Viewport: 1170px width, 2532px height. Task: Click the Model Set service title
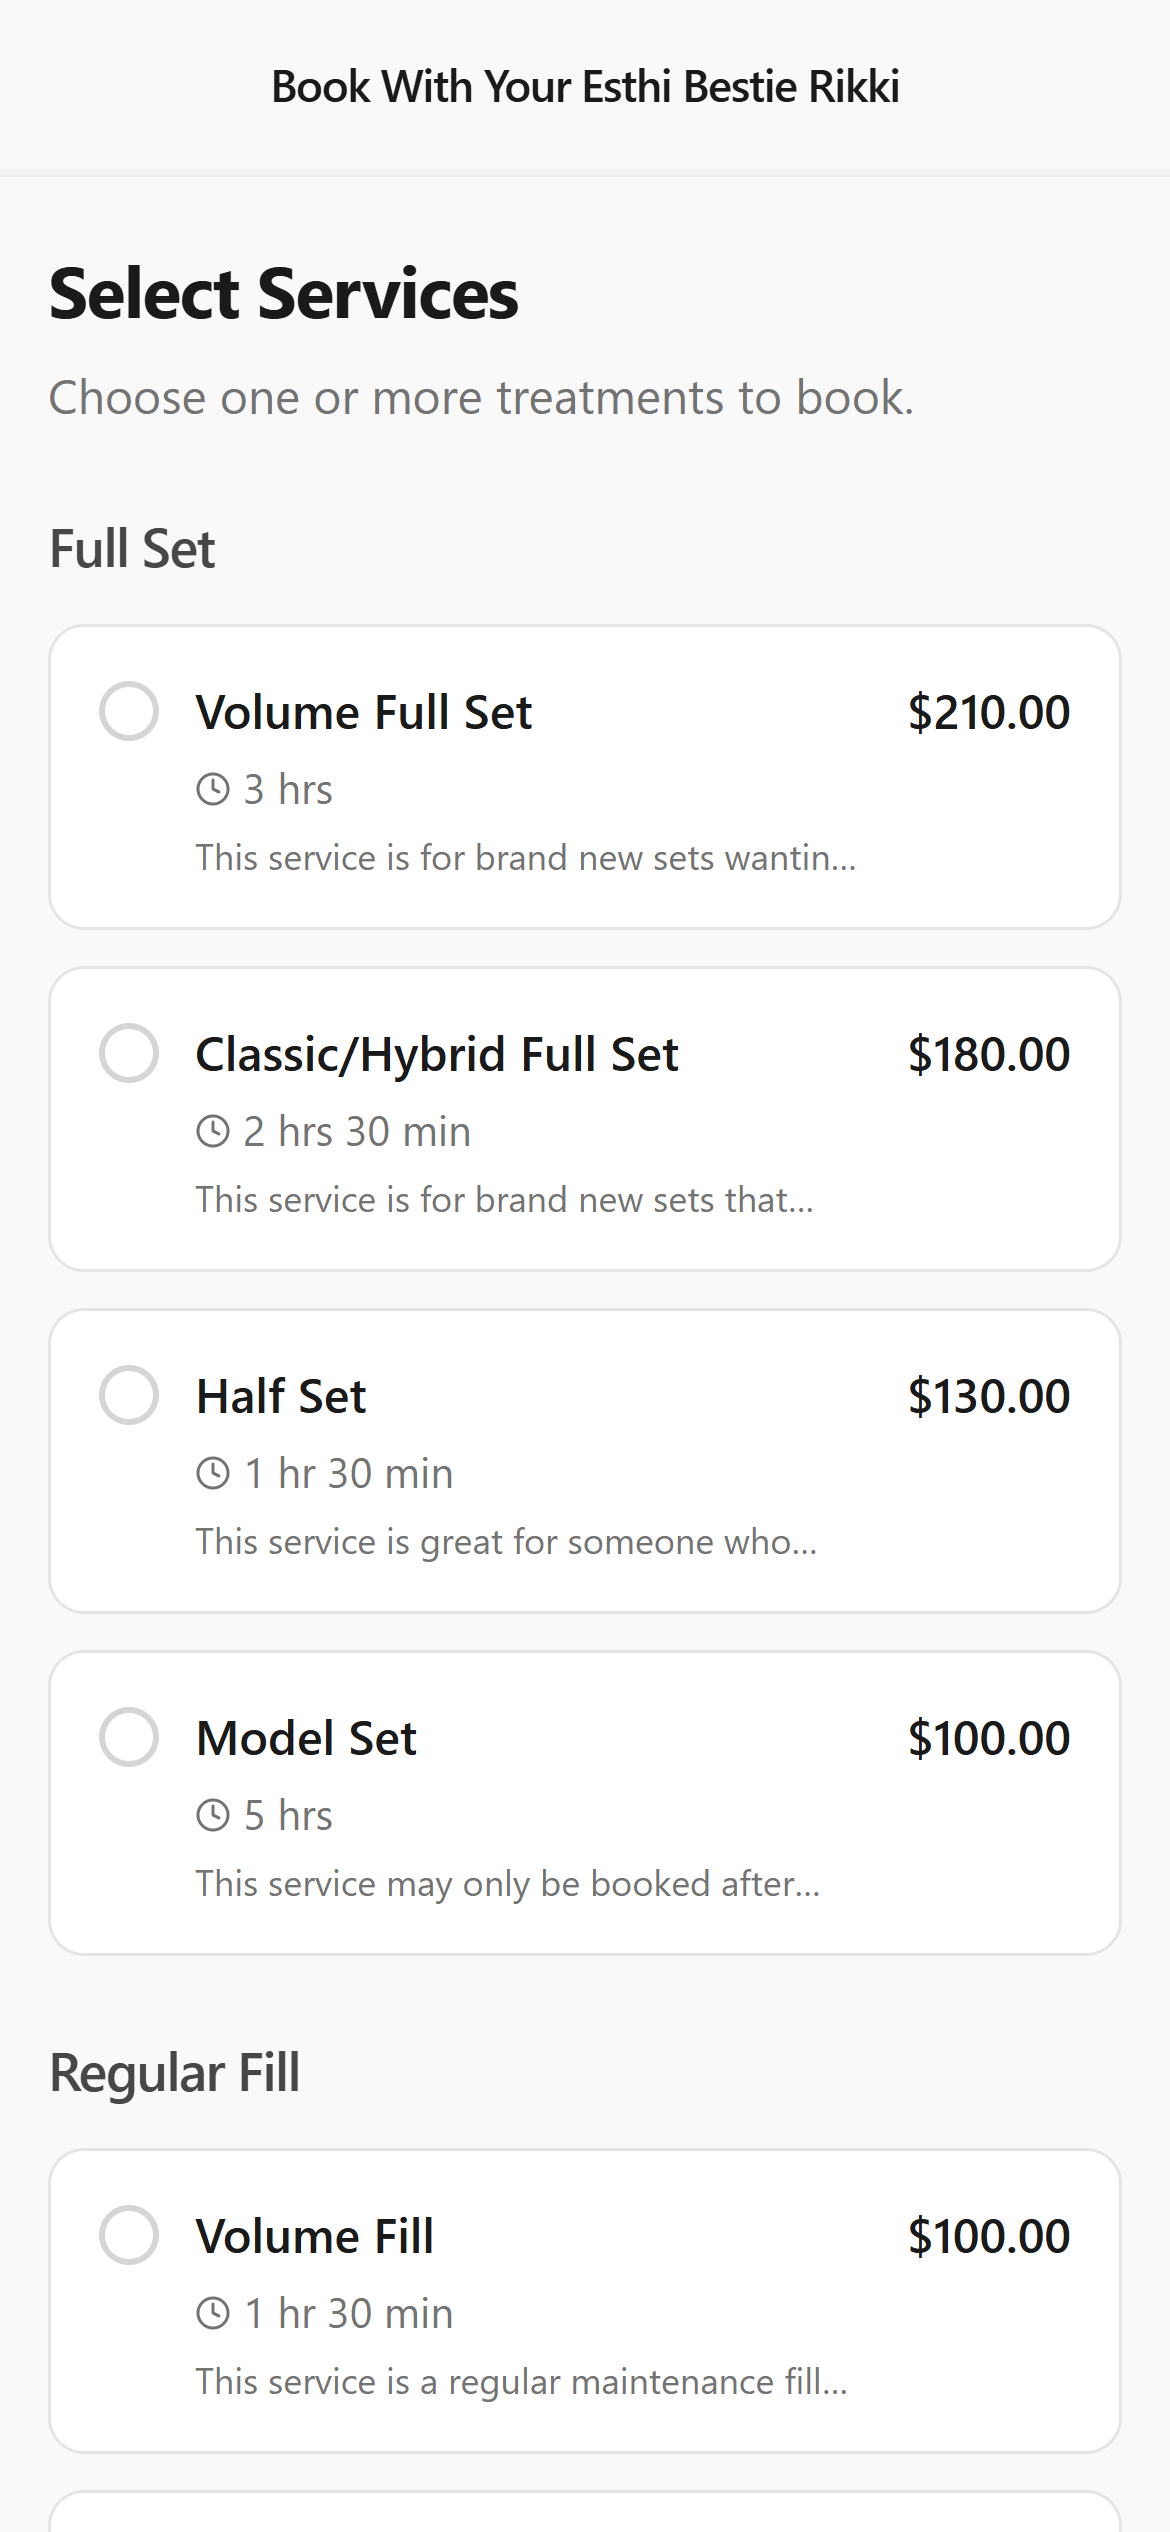pos(306,1739)
